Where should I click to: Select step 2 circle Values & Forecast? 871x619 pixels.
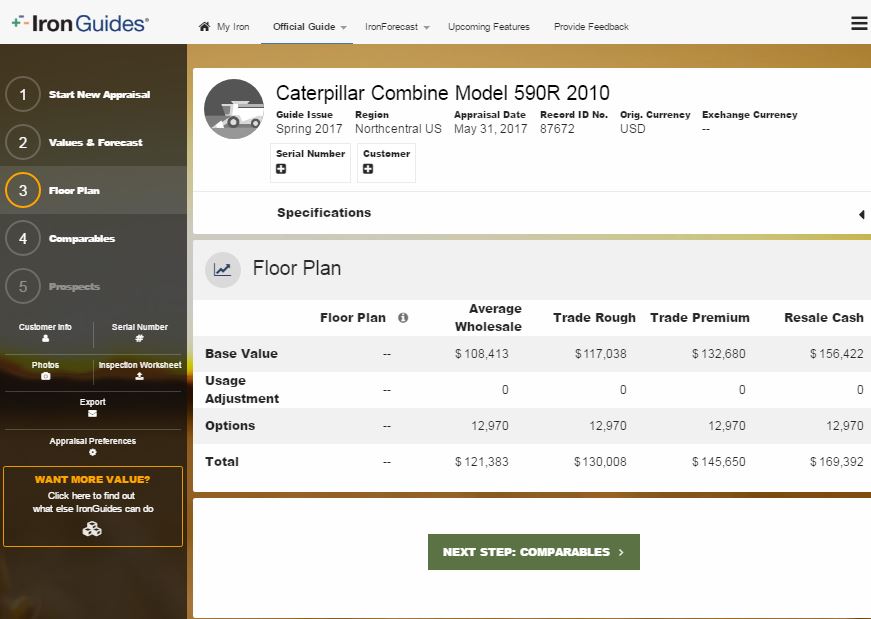point(23,142)
